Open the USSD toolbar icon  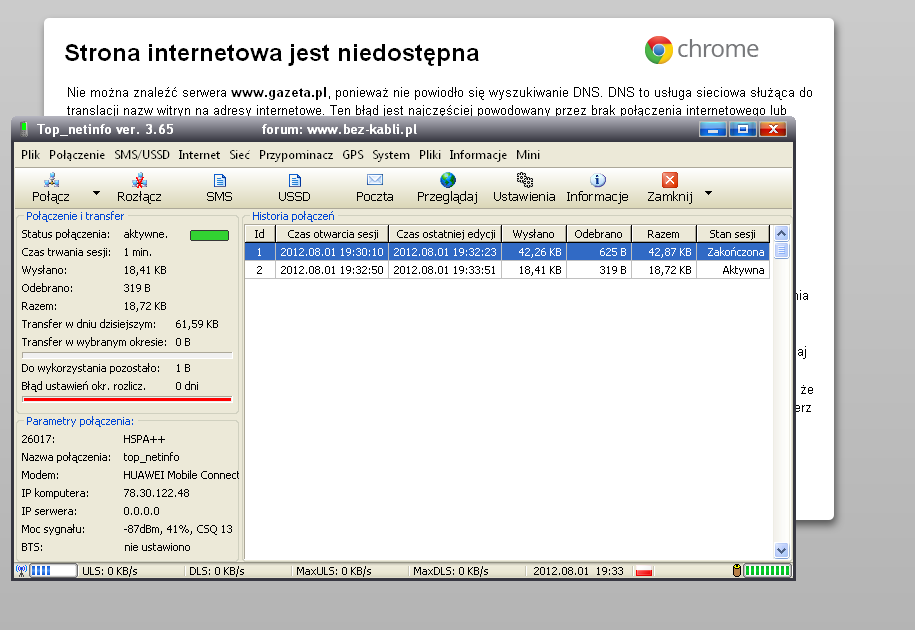295,180
